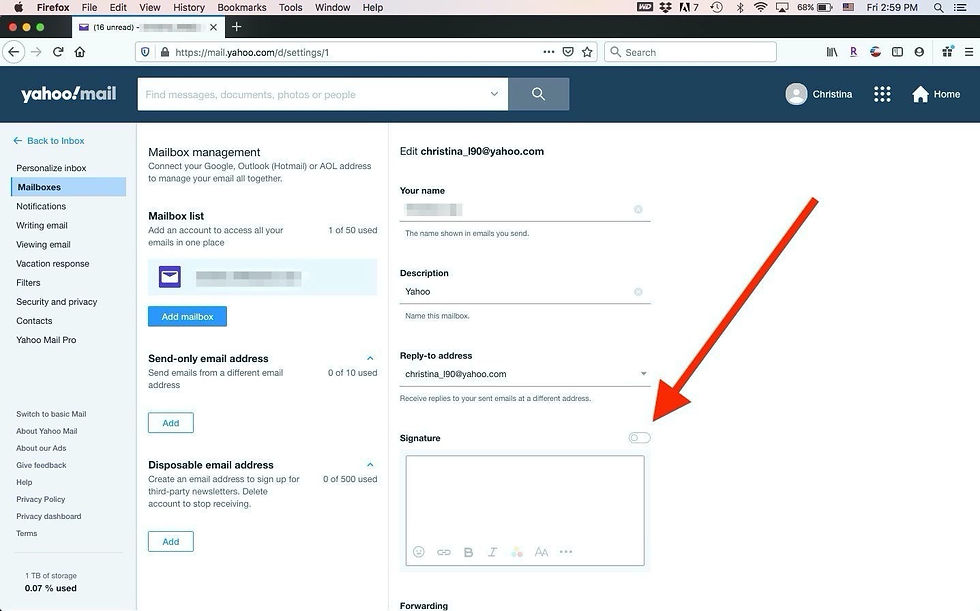
Task: Open the Firefox History menu
Action: coord(189,7)
